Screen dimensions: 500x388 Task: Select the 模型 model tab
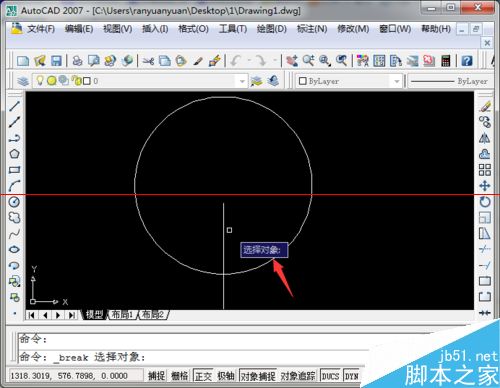click(94, 314)
